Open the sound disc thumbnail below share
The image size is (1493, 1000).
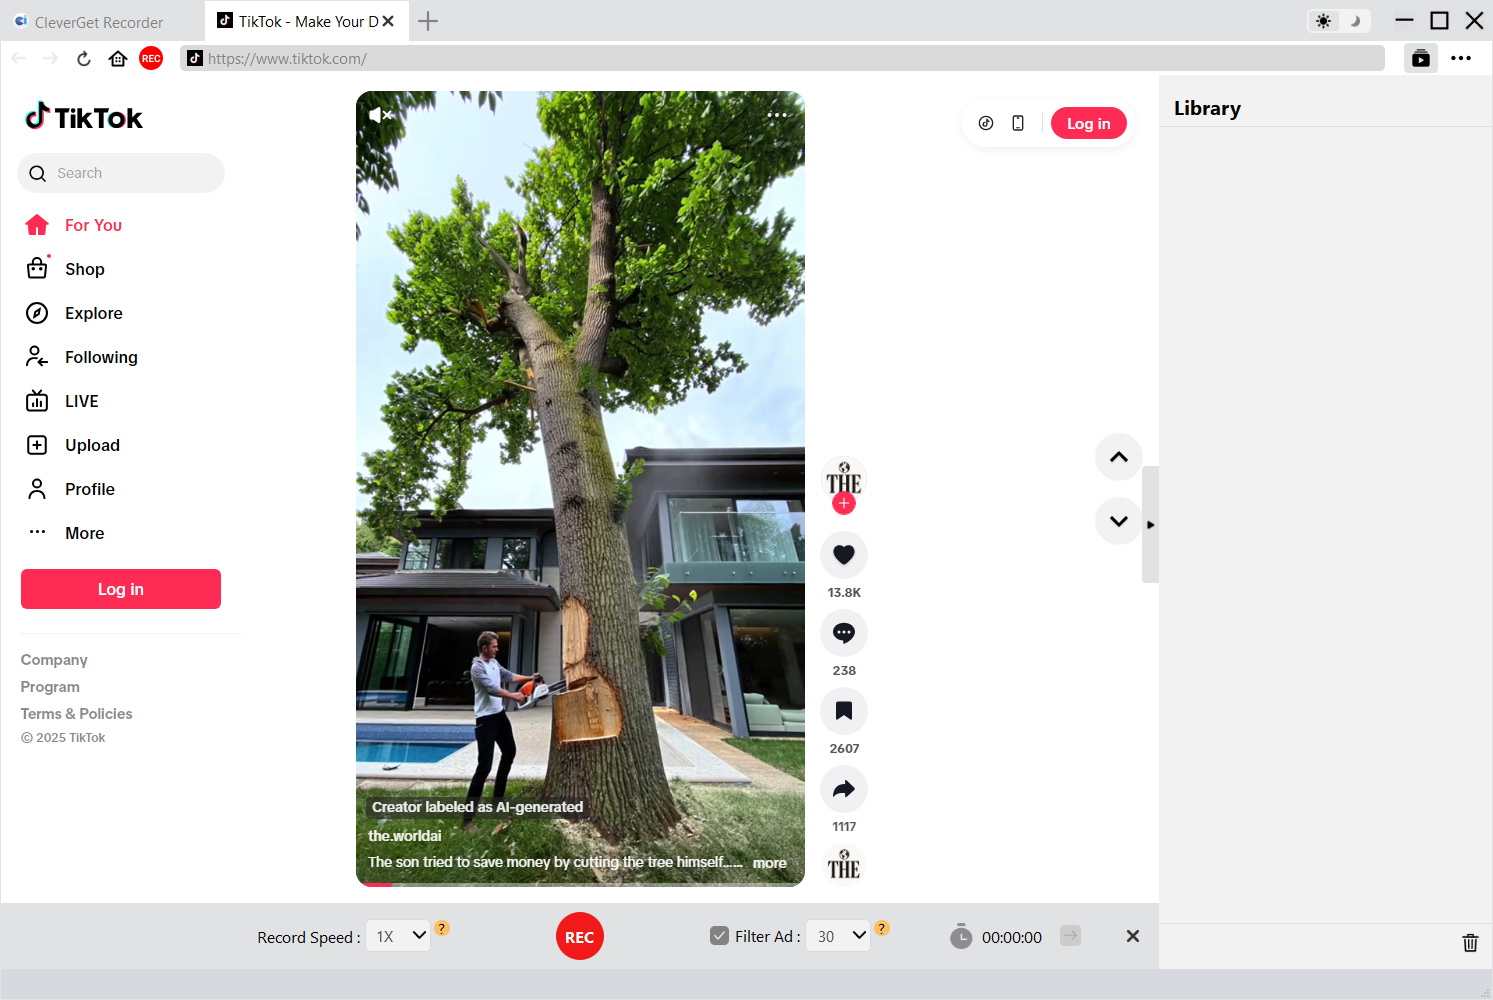(844, 866)
